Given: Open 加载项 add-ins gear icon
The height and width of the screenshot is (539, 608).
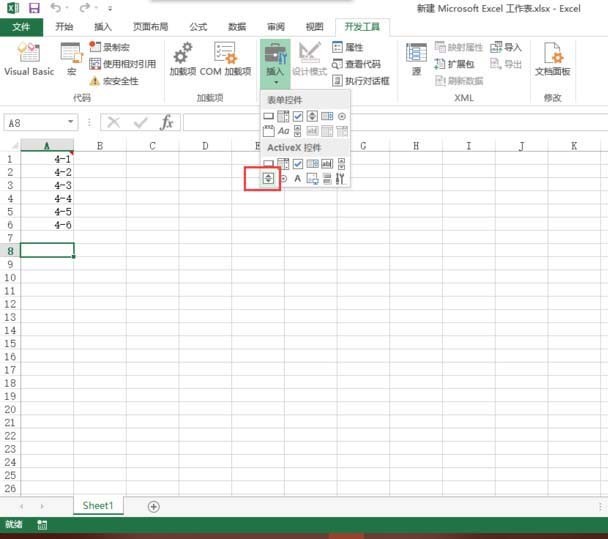Looking at the screenshot, I should 183,58.
